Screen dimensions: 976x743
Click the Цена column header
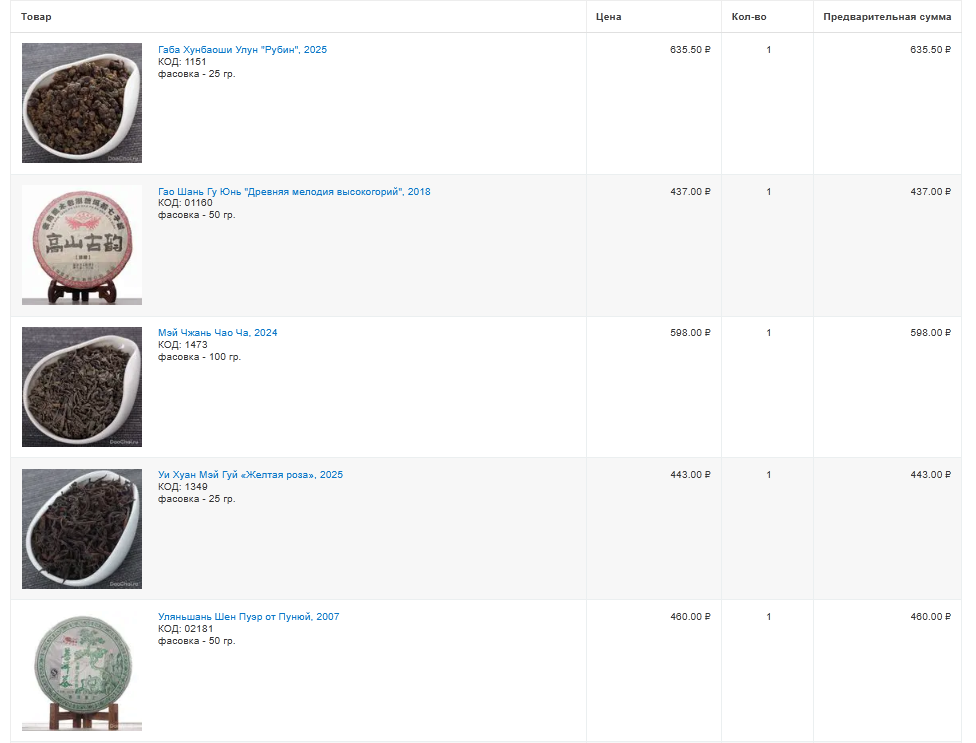tap(608, 17)
